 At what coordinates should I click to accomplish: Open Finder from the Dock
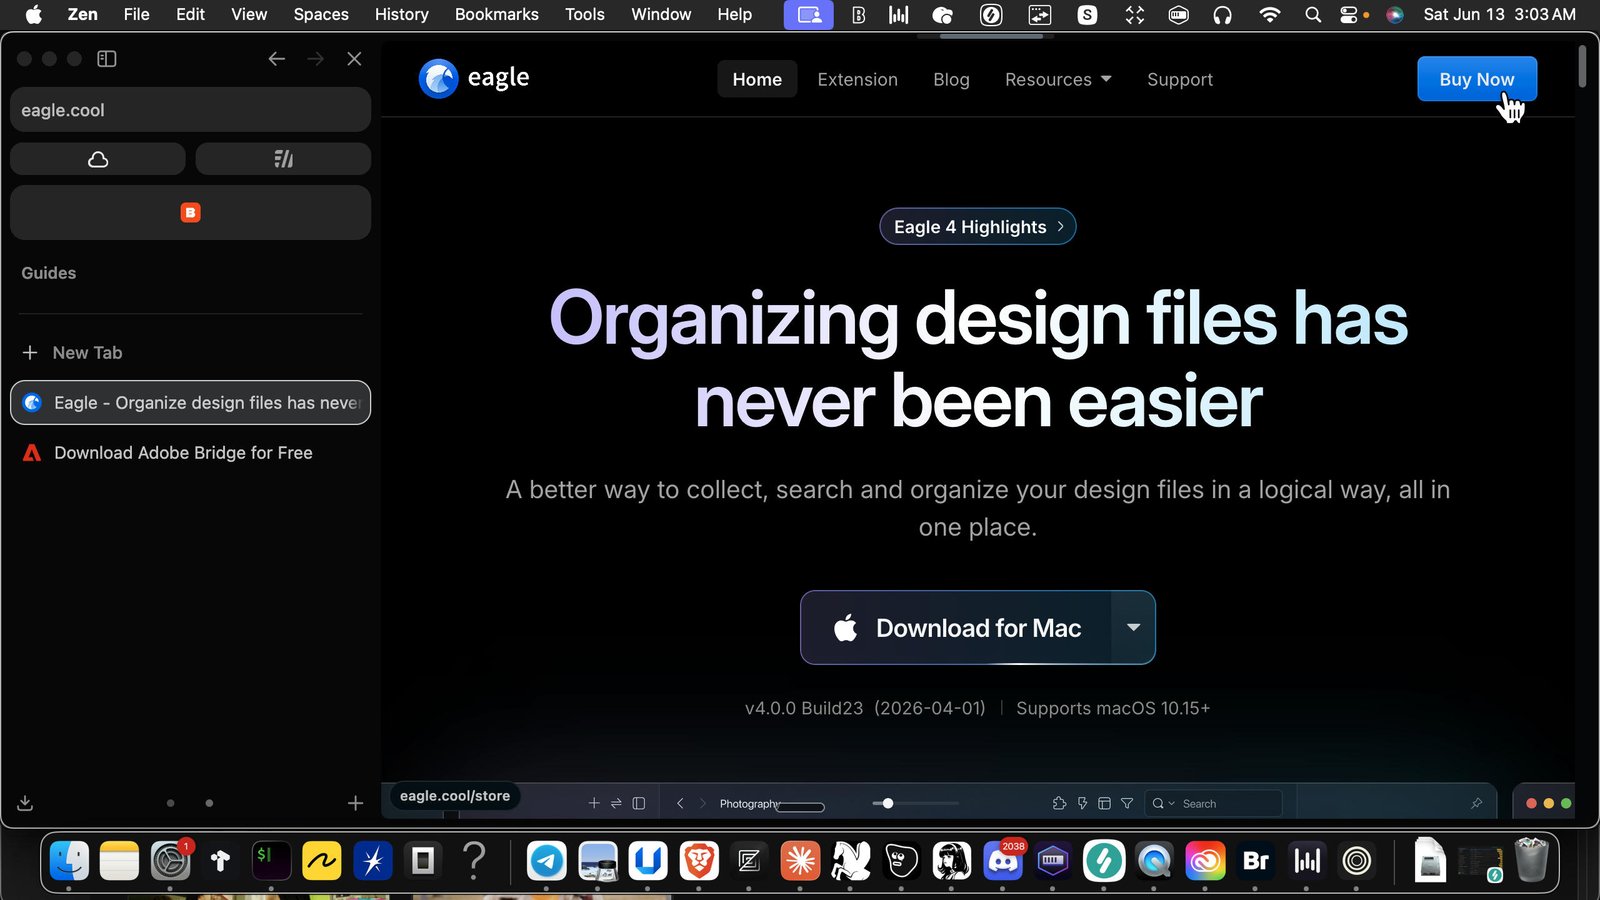pos(69,860)
